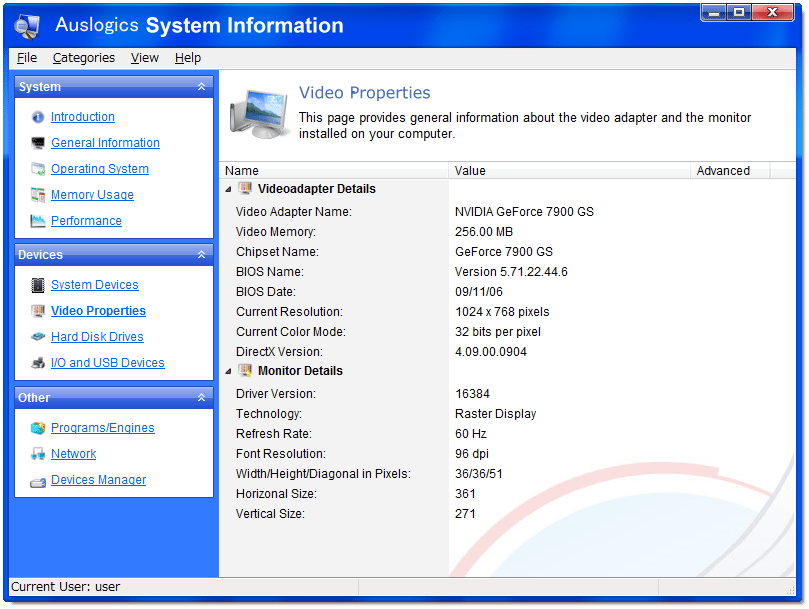
Task: Open the Network link
Action: [73, 454]
